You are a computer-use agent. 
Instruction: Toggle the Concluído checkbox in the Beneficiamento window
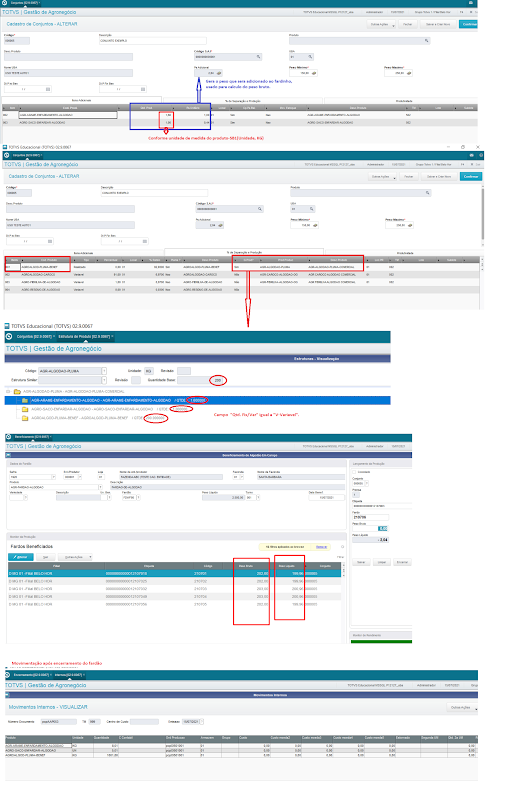pyautogui.click(x=354, y=472)
